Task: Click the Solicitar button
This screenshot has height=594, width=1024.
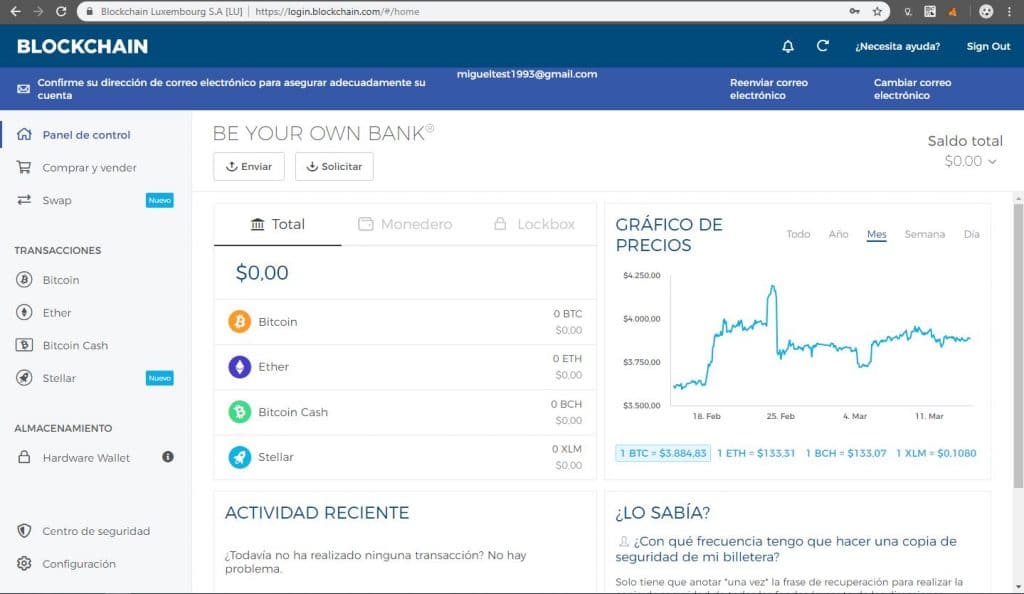Action: [x=334, y=166]
